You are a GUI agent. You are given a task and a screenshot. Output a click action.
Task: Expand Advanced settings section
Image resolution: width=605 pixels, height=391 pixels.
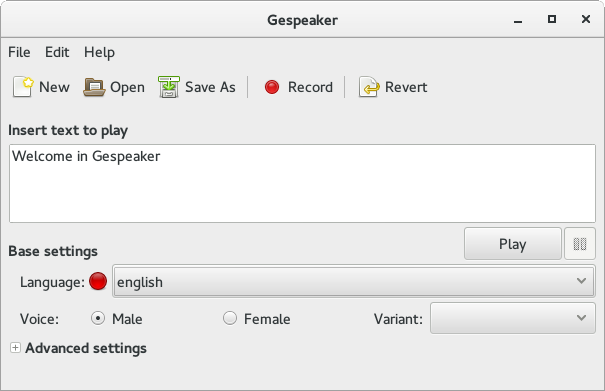pyautogui.click(x=15, y=348)
